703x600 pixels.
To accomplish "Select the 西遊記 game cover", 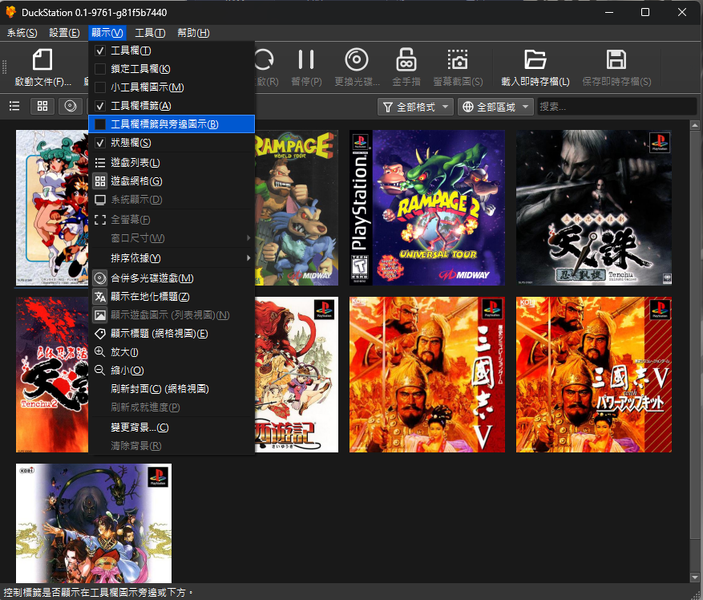I will point(296,374).
